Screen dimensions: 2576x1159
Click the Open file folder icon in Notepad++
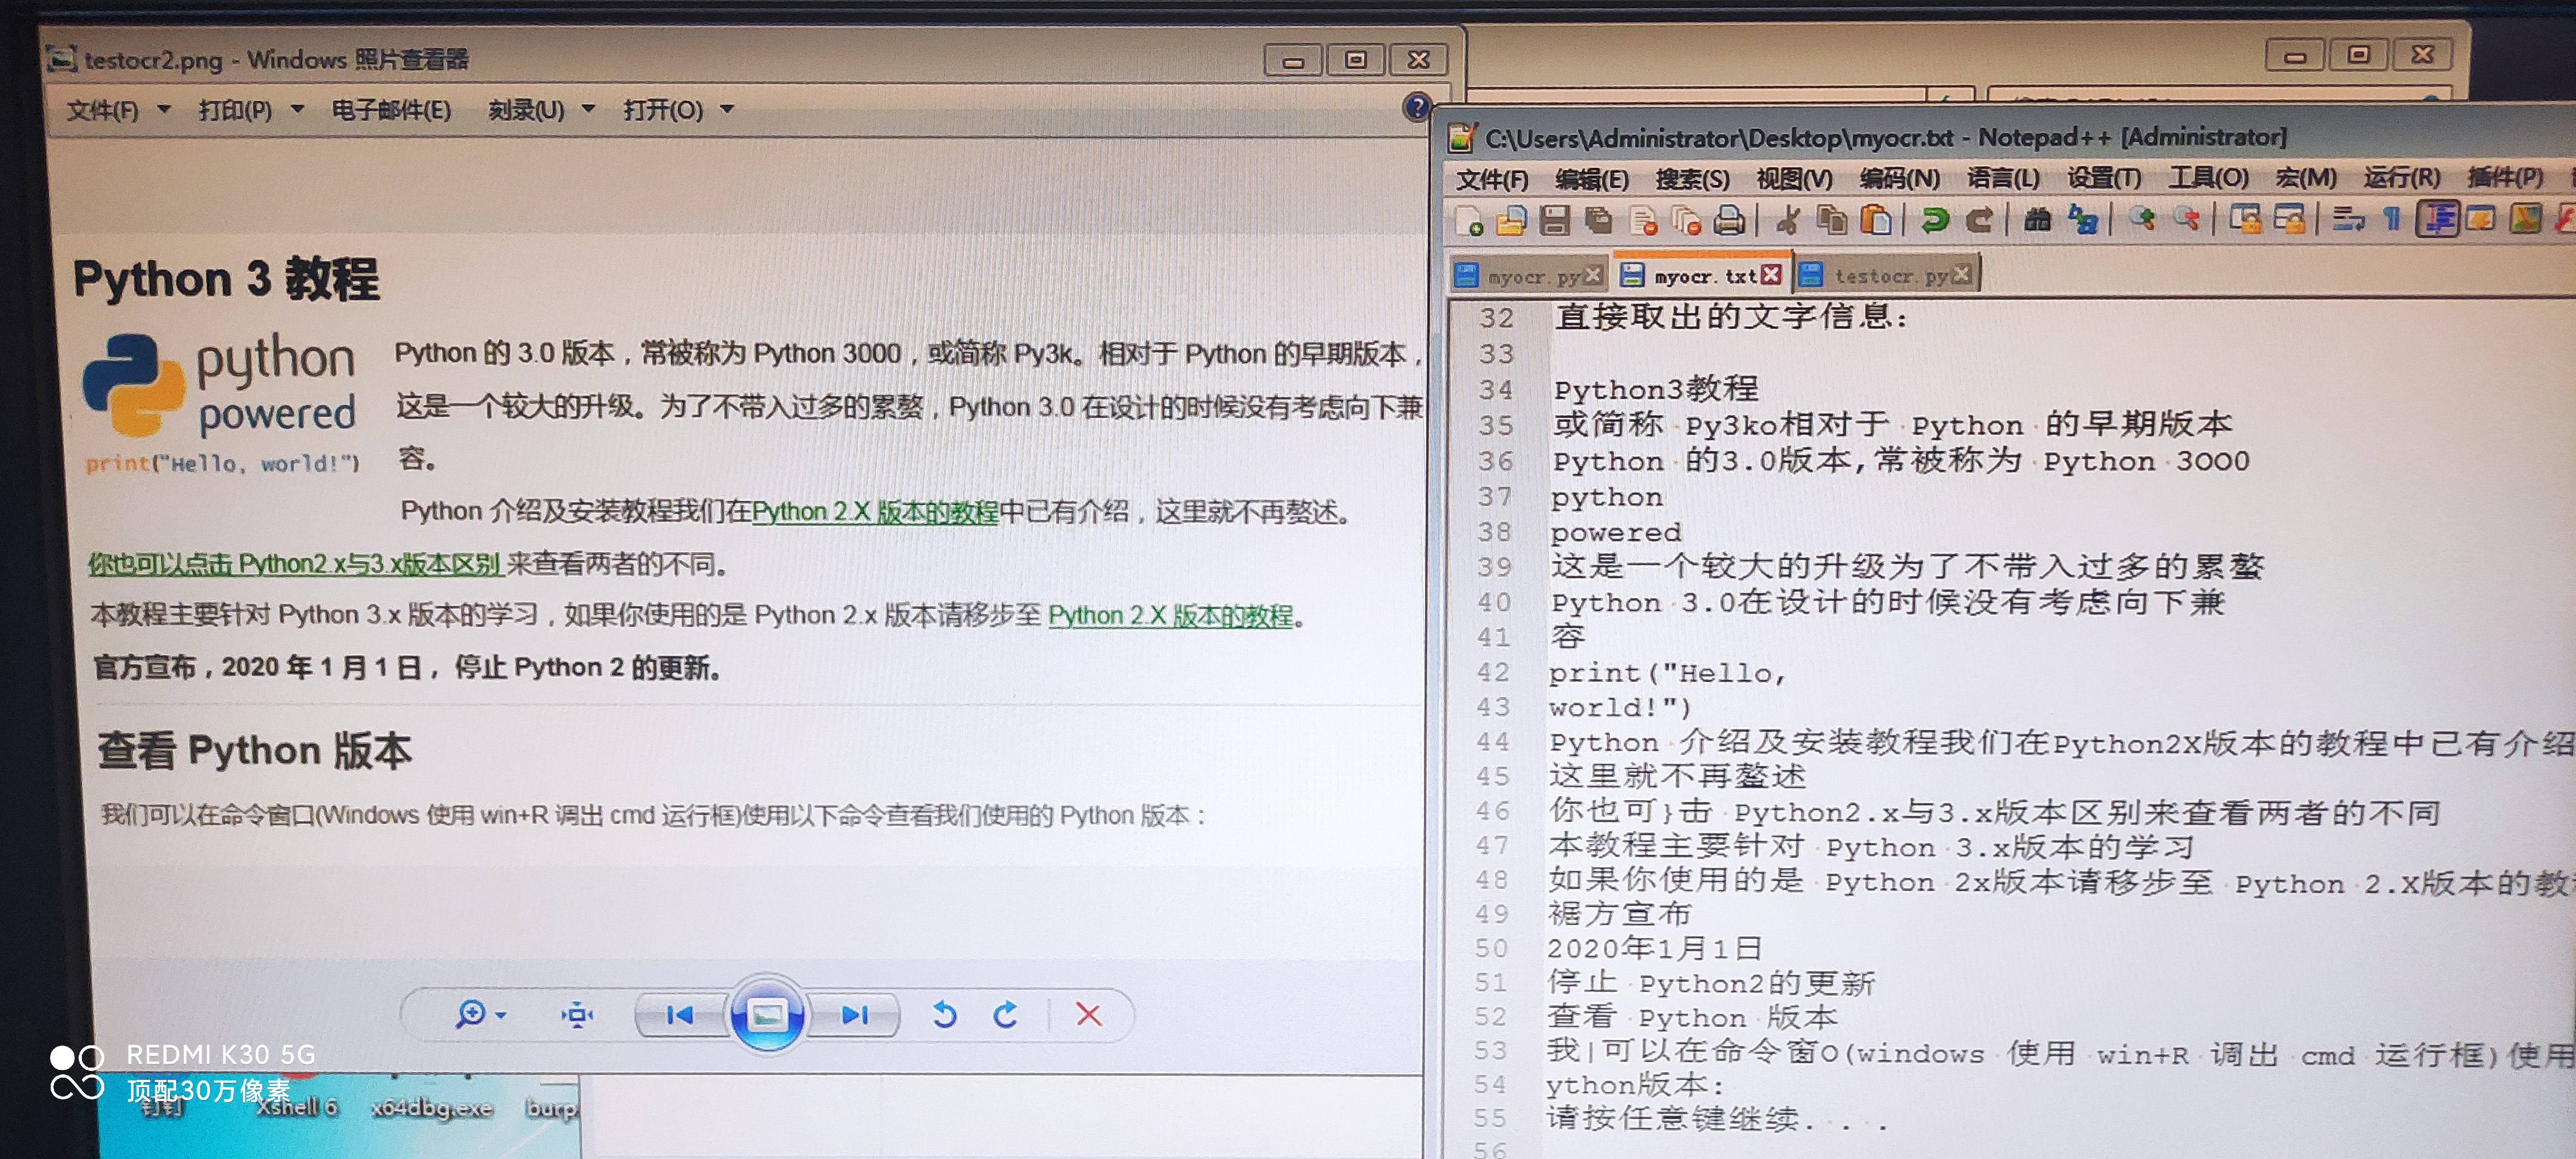pos(1511,220)
